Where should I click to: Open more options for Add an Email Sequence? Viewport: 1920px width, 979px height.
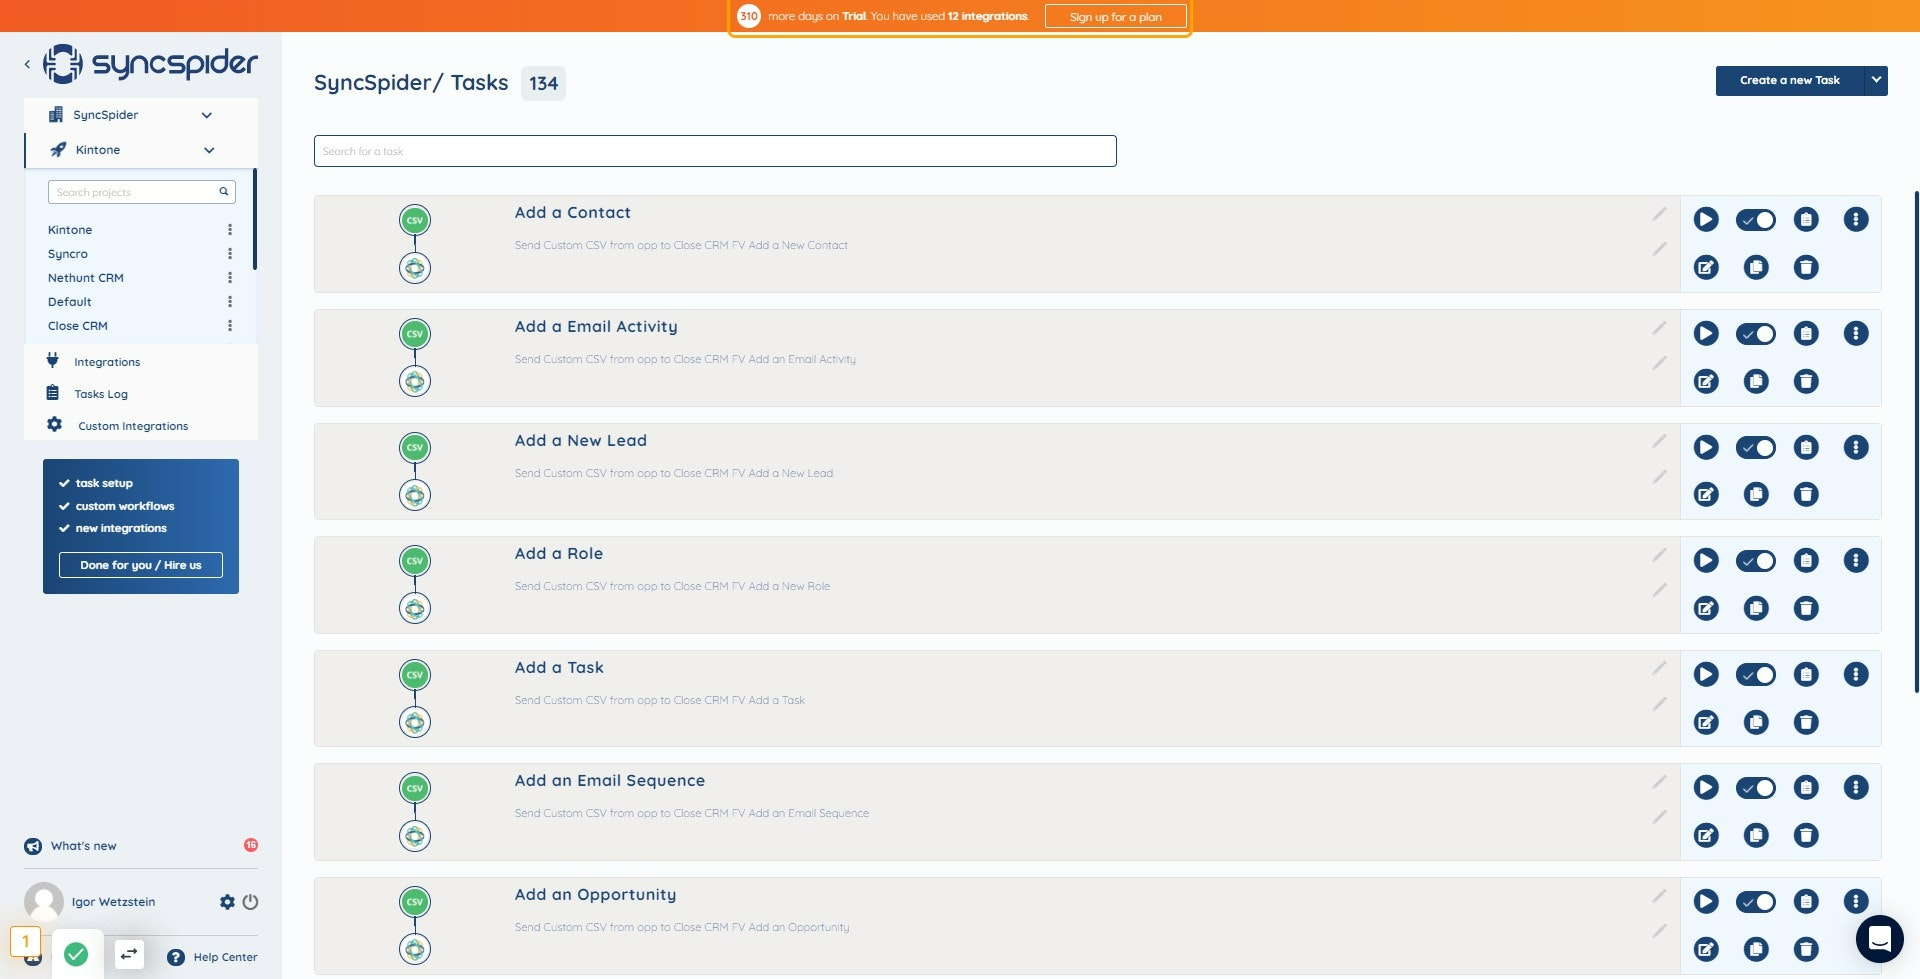(x=1856, y=787)
